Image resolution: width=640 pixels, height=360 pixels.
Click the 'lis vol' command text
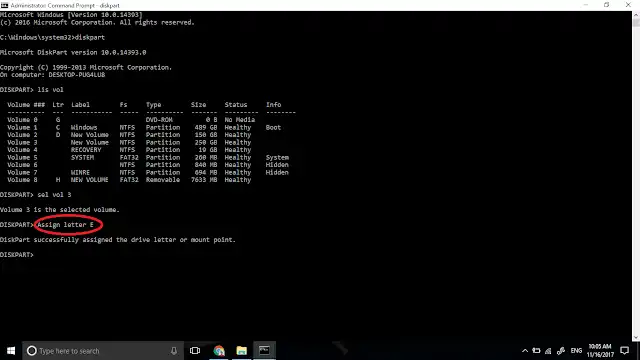pyautogui.click(x=51, y=90)
